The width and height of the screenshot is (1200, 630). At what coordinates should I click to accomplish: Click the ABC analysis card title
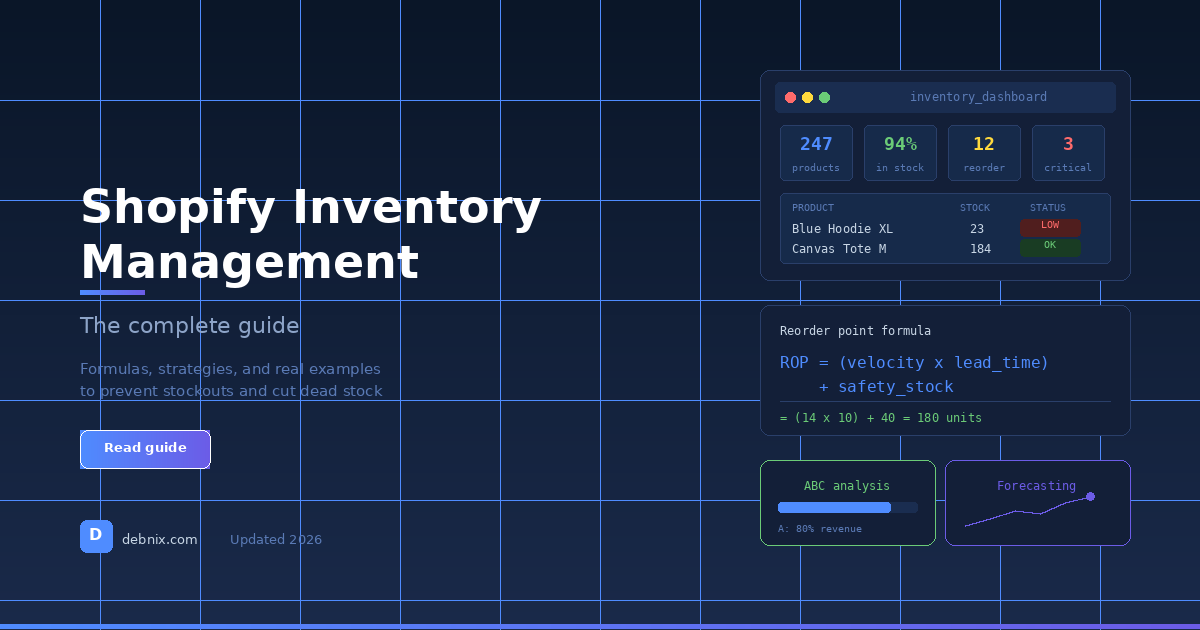tap(847, 486)
